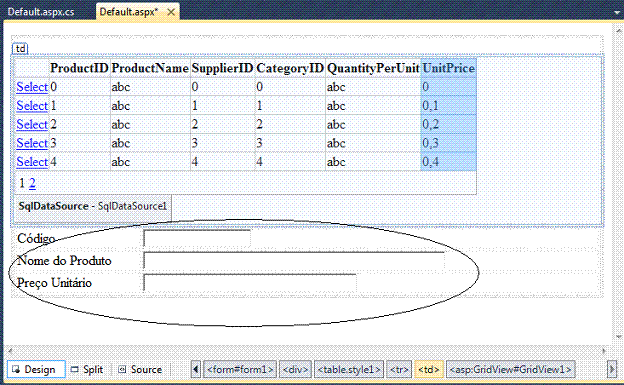Screen dimensions: 624x385
Task: Switch to Split view
Action: 87,369
